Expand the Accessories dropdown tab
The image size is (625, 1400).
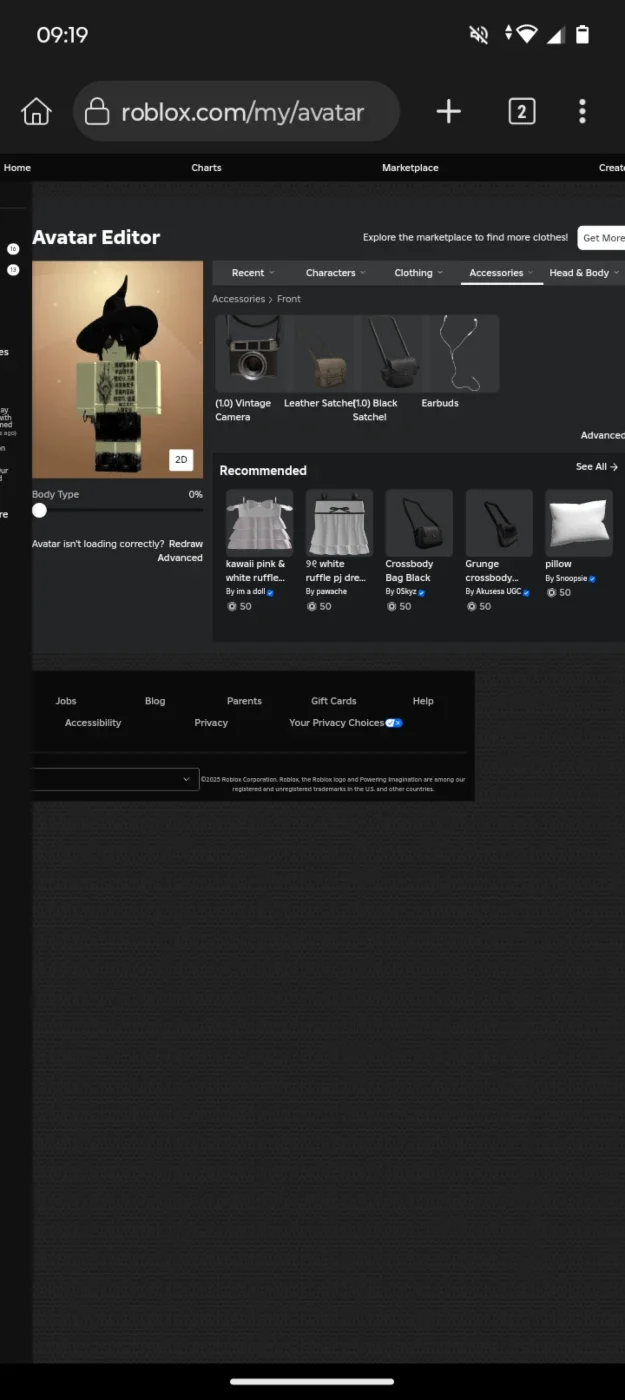coord(501,273)
